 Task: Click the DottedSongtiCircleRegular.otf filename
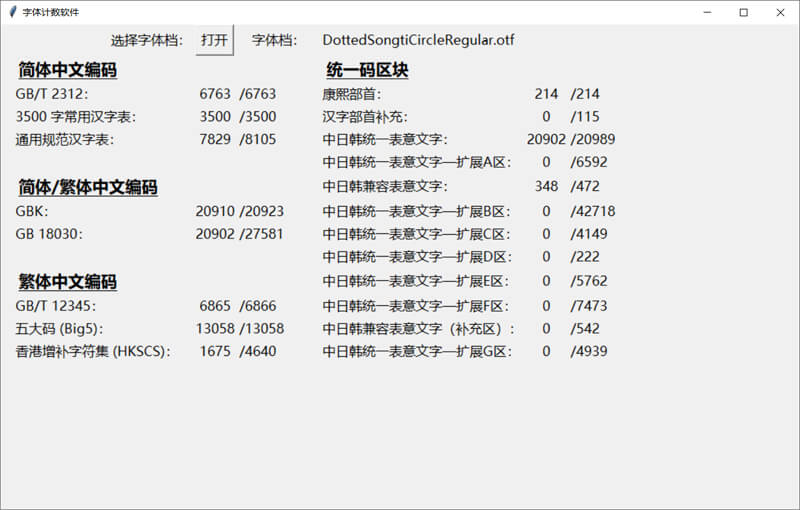click(x=418, y=40)
